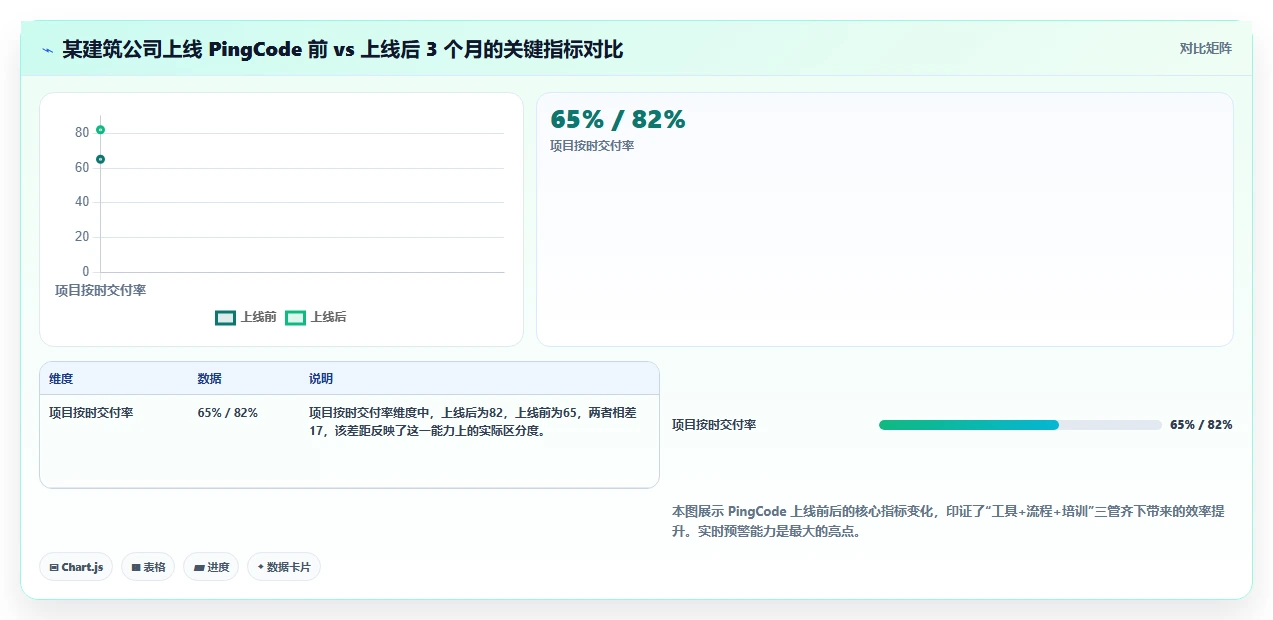Viewport: 1273px width, 620px height.
Task: Select the 65% / 82% table cell
Action: (228, 413)
